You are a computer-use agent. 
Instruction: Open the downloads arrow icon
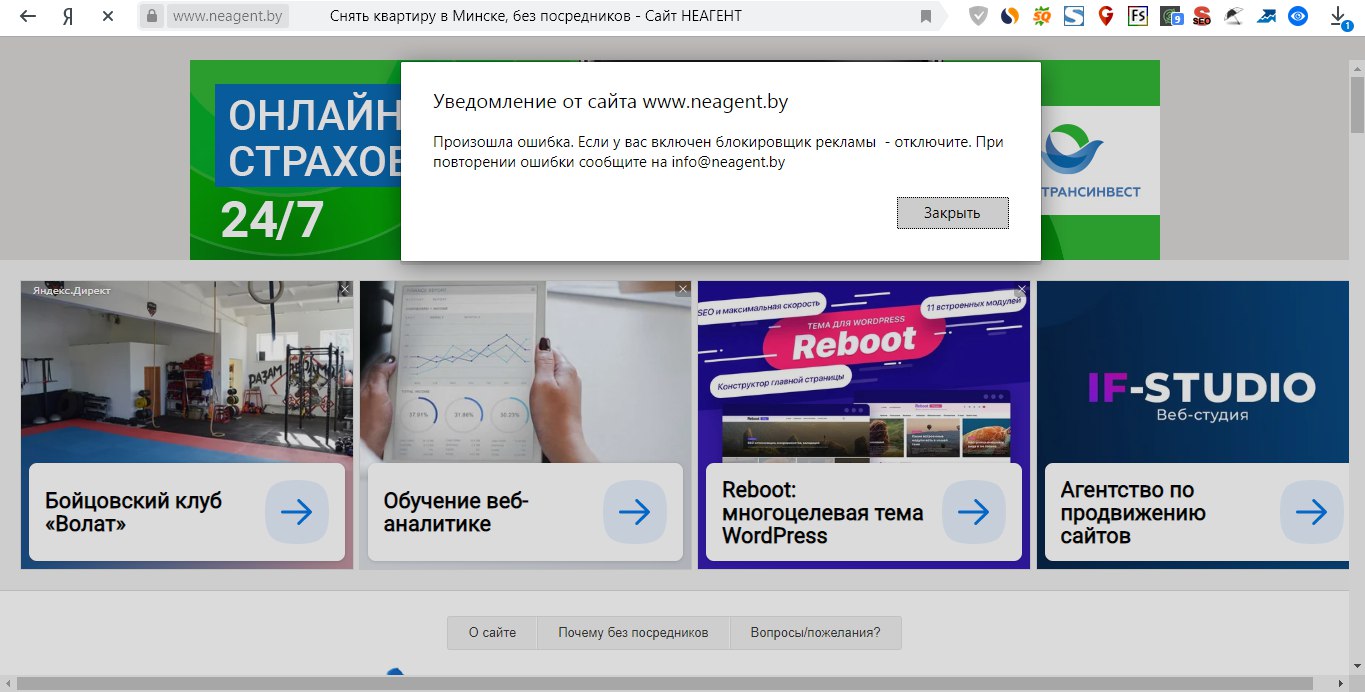[x=1338, y=16]
